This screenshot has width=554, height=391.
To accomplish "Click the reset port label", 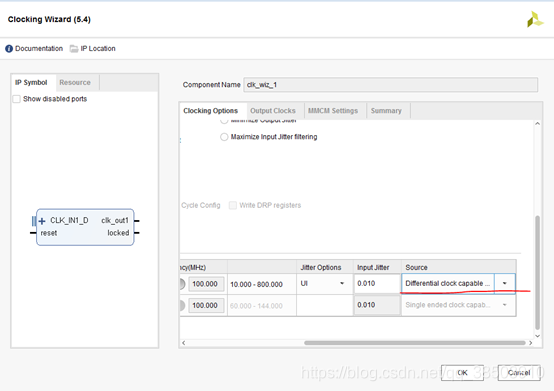I will click(49, 233).
